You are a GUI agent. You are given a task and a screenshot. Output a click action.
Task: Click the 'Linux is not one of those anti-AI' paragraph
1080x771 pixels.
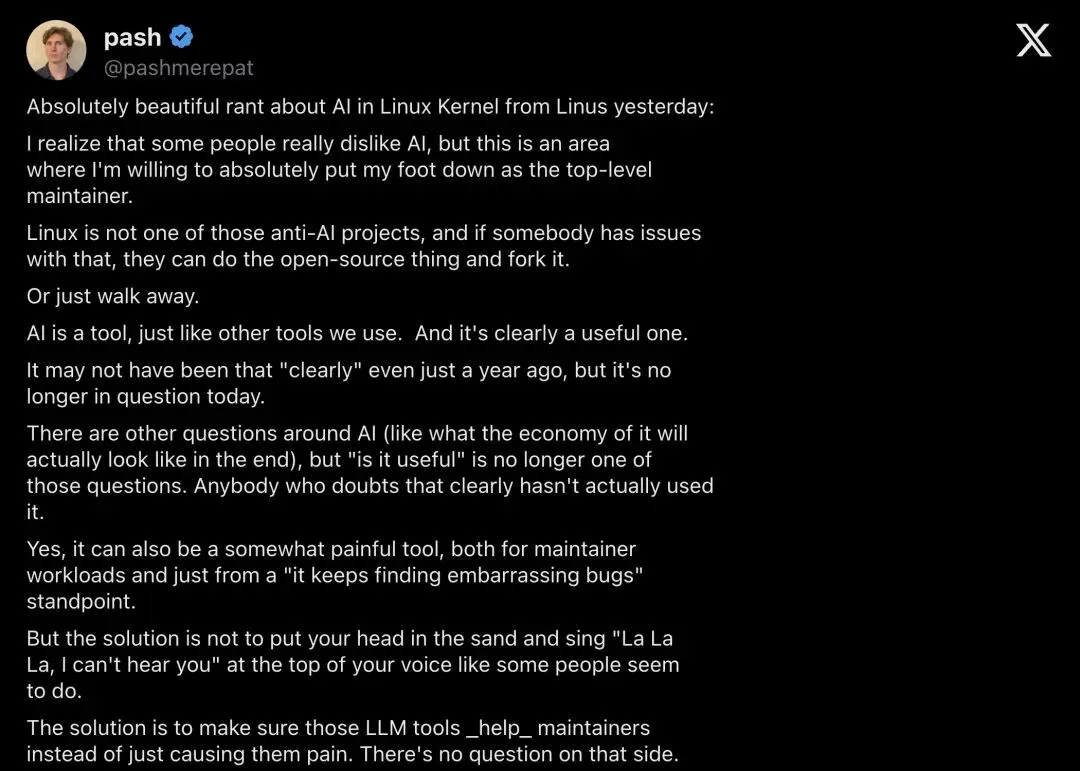364,246
